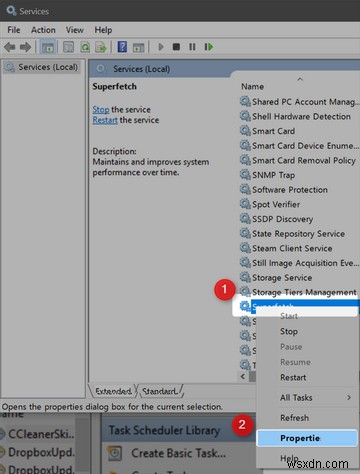Click the Show/Hide Action Pane toolbar icon
360x474 pixels.
138,48
